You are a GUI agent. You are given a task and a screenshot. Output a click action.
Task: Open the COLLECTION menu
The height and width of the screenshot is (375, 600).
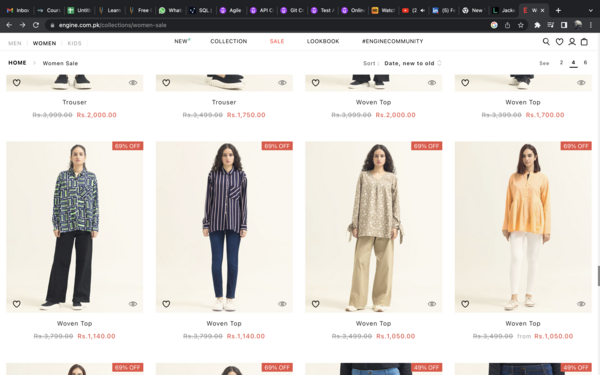click(x=228, y=41)
